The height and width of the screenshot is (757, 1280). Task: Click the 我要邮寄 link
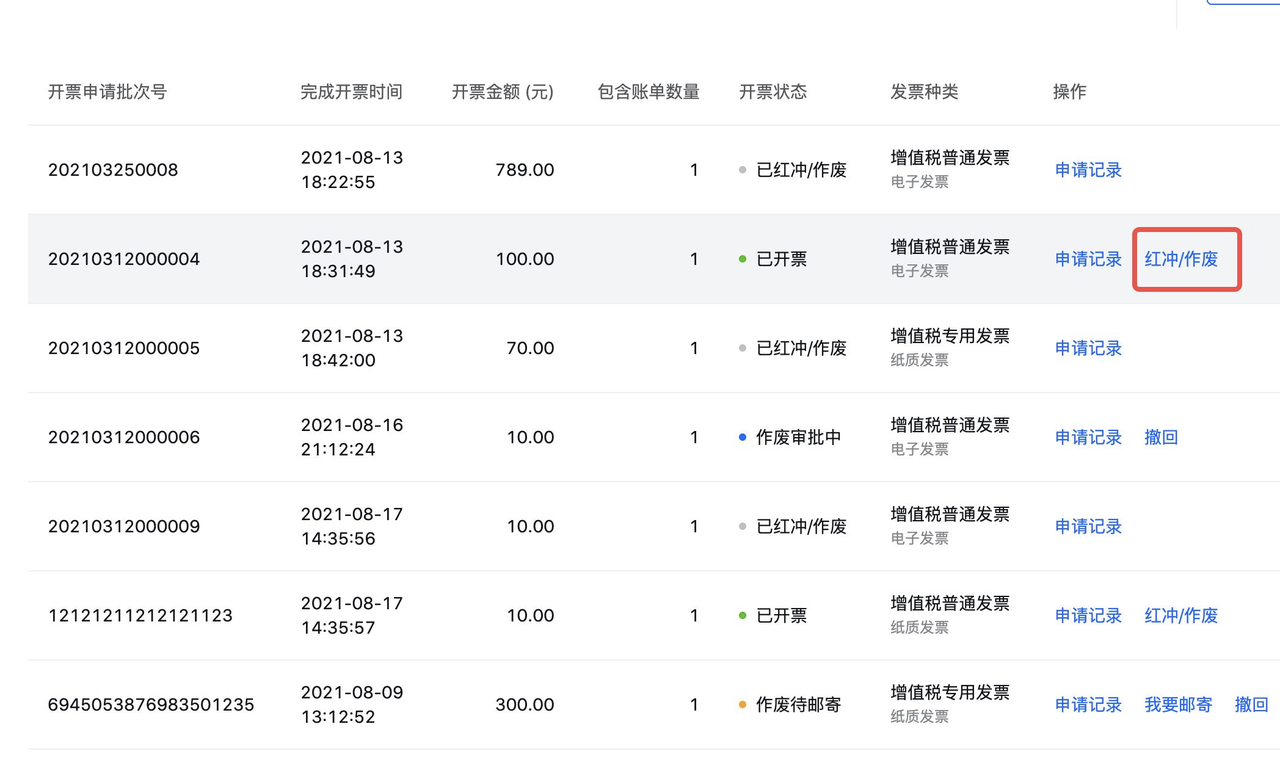coord(1178,704)
